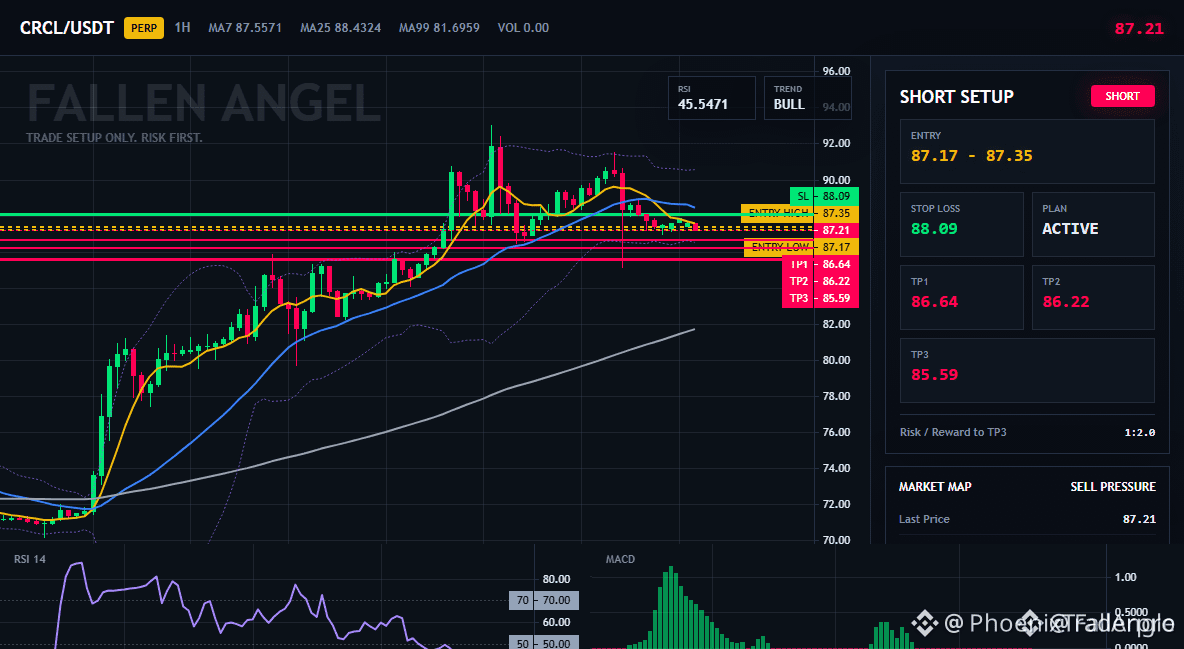This screenshot has height=649, width=1184.
Task: Click the MA7 87.5571 indicator label
Action: 245,28
